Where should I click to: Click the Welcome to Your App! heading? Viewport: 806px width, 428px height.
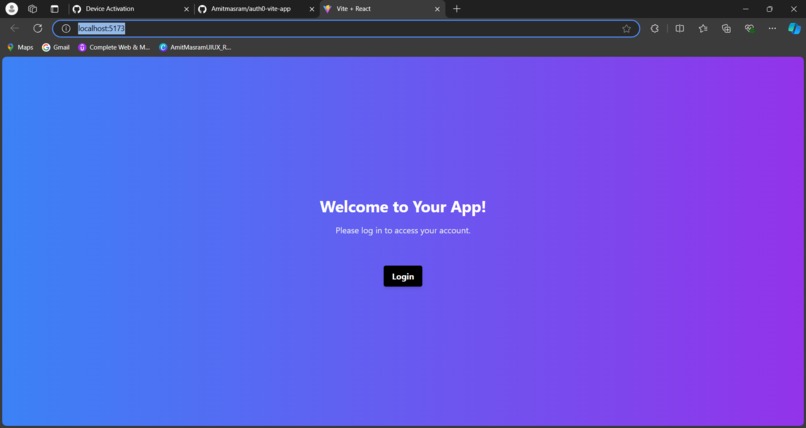[x=402, y=207]
